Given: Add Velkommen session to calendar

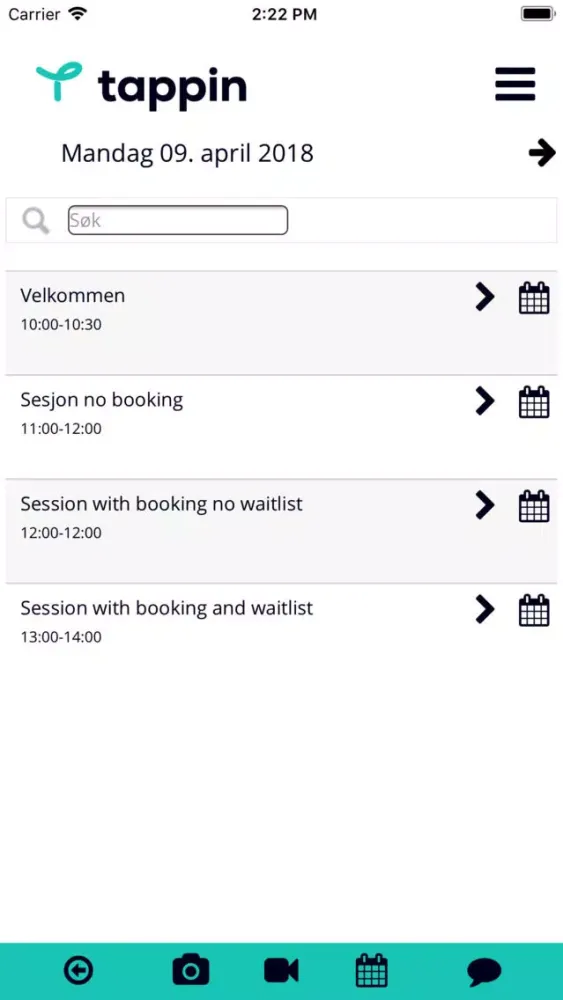Looking at the screenshot, I should pos(534,298).
